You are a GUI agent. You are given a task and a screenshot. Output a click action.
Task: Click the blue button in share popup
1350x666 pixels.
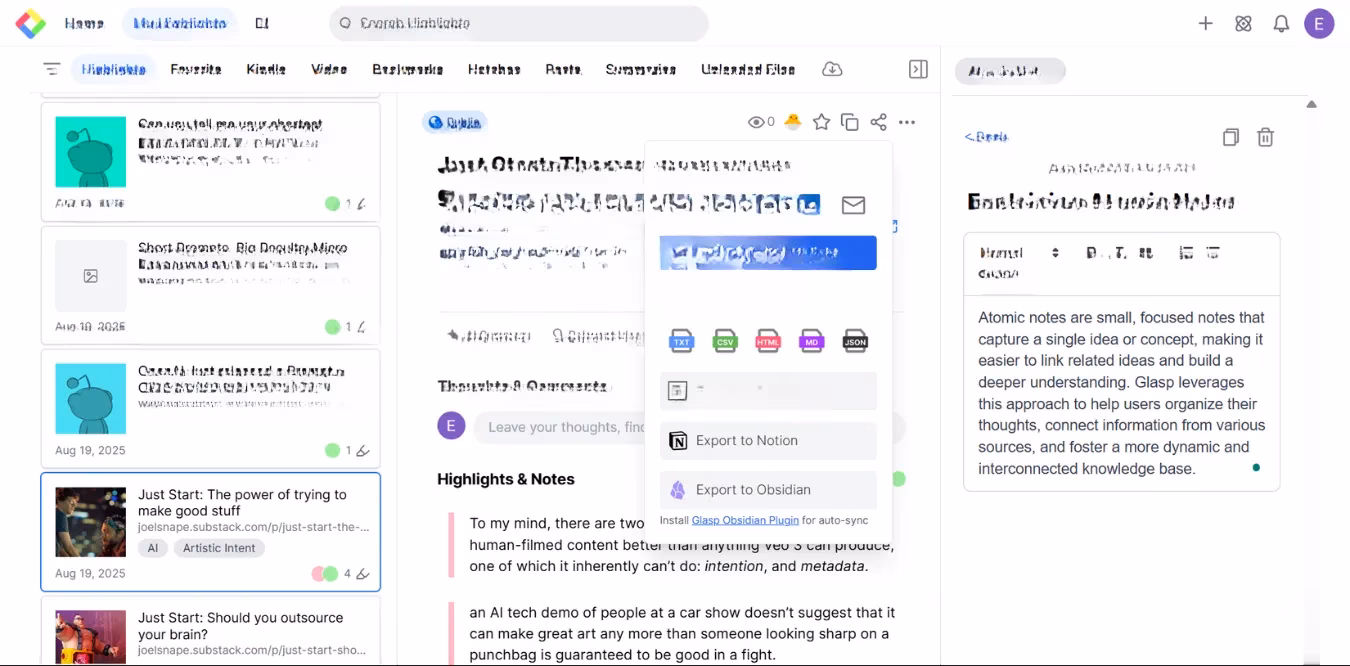[768, 253]
